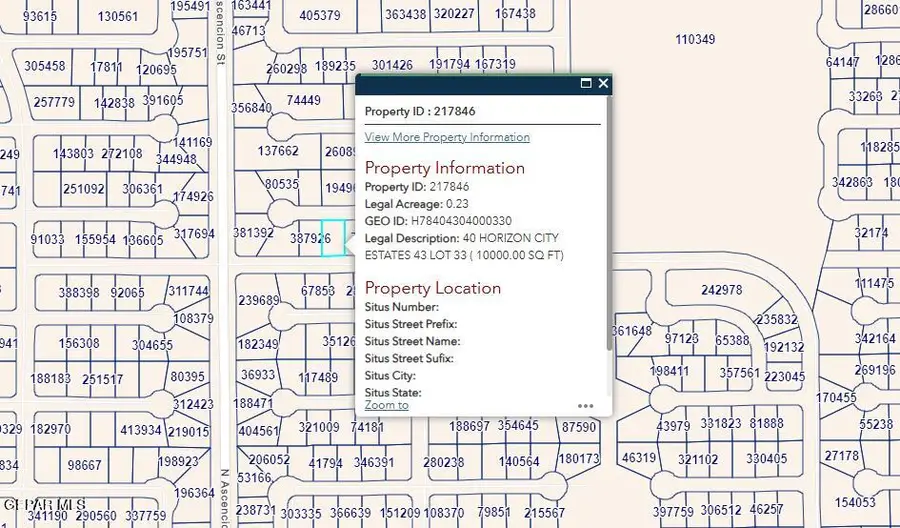The image size is (900, 528).
Task: Click parcel labeled 257779
Action: [54, 102]
